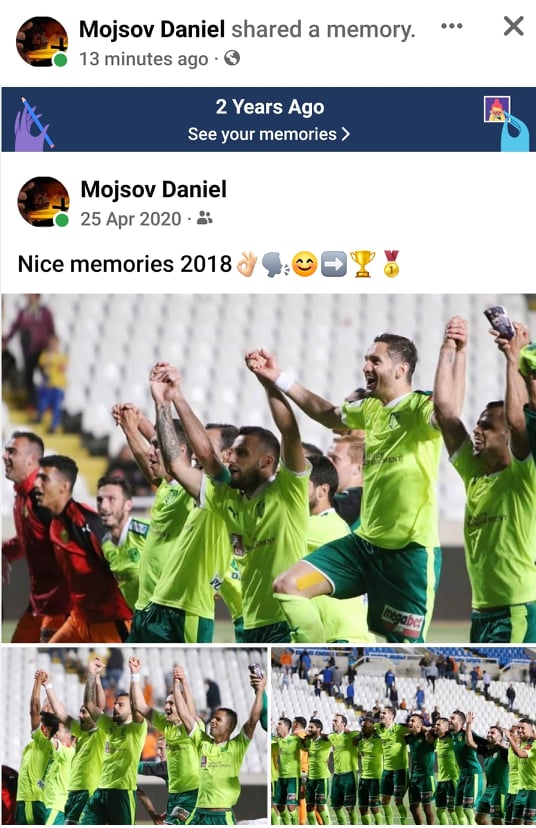Screen dimensions: 536x828
Task: Open bottom-left photo of players raising hands
Action: click(x=135, y=736)
